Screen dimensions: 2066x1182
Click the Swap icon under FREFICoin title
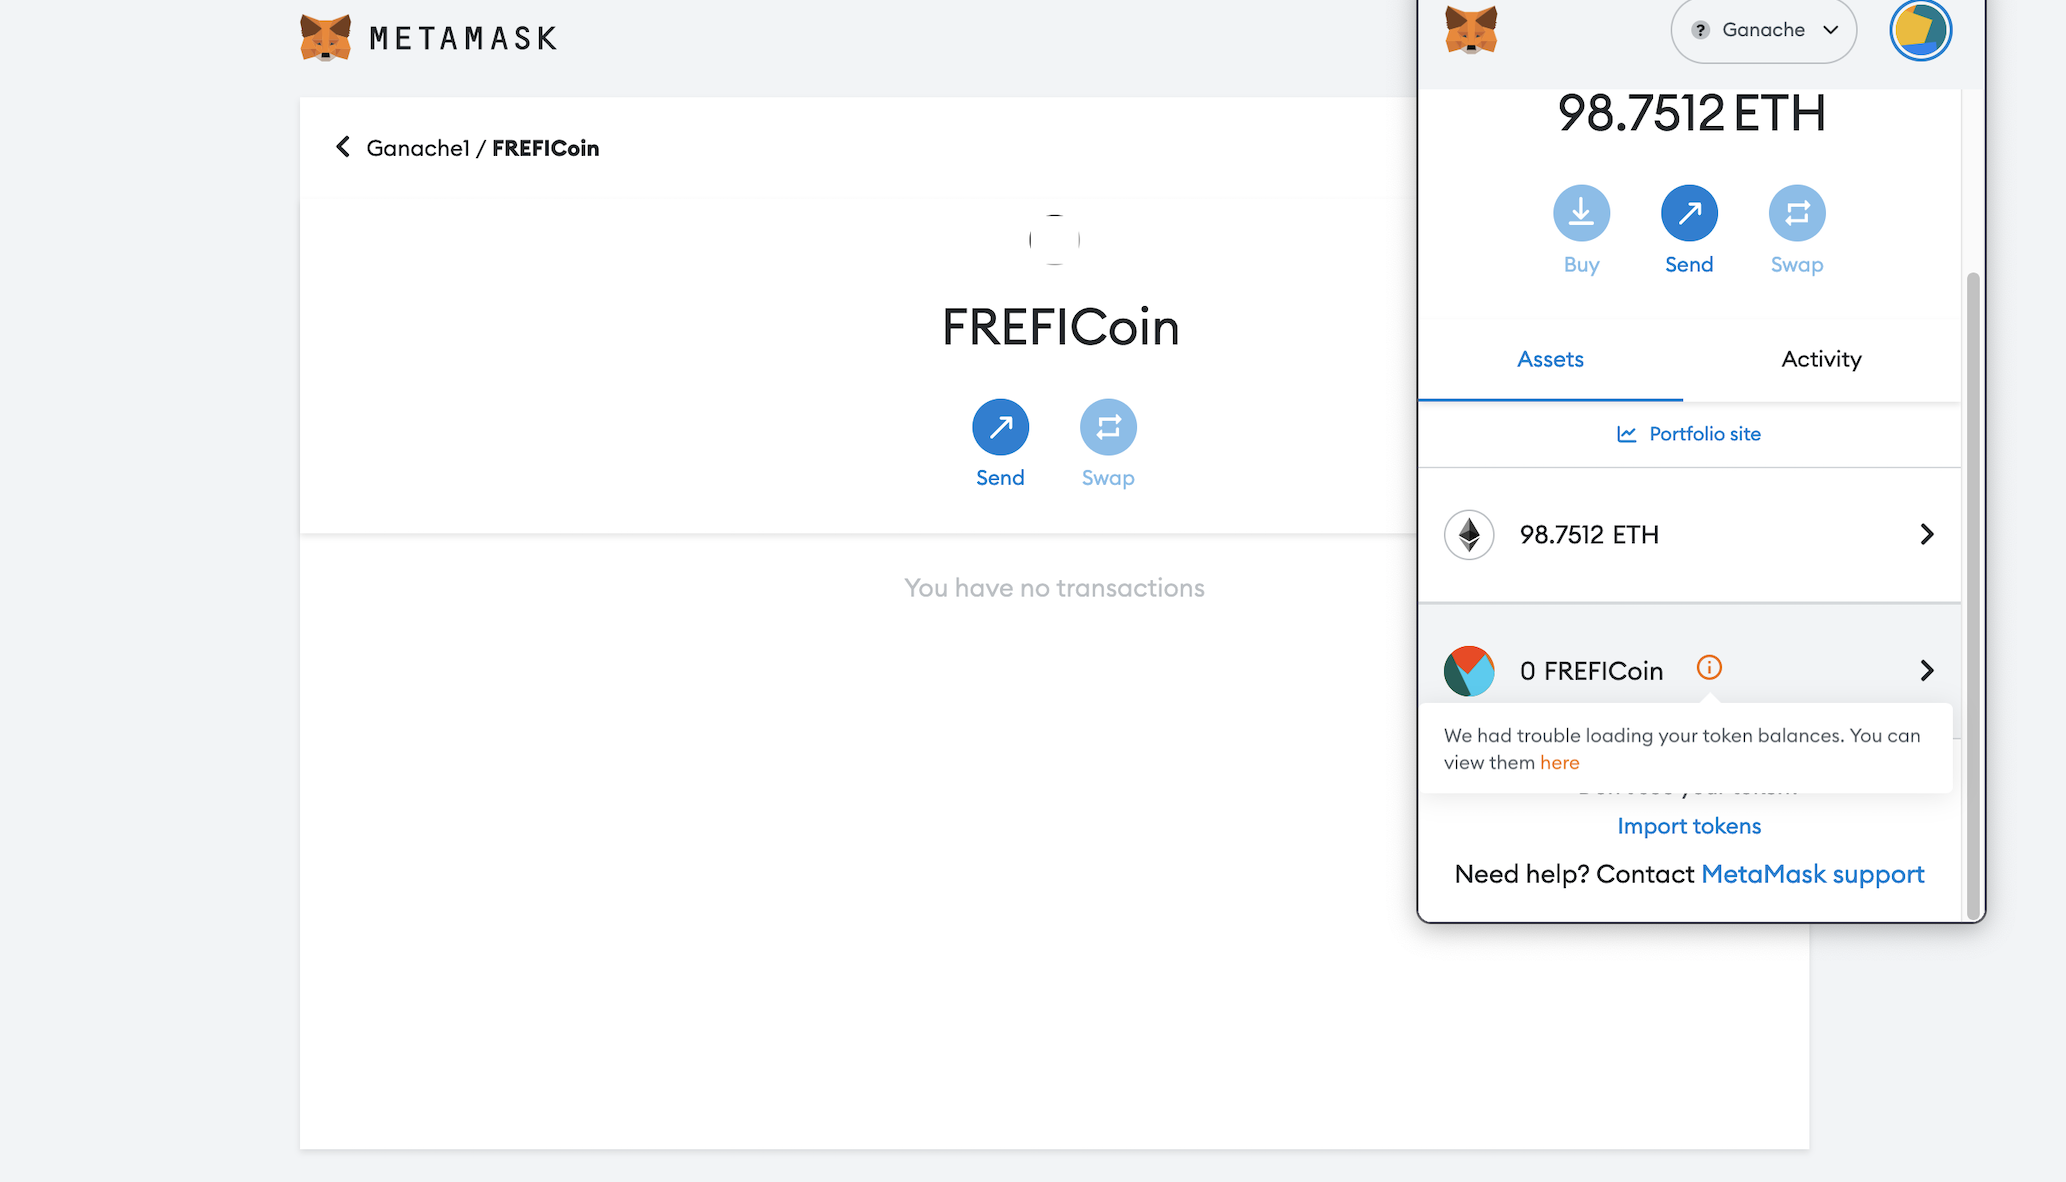pos(1108,427)
